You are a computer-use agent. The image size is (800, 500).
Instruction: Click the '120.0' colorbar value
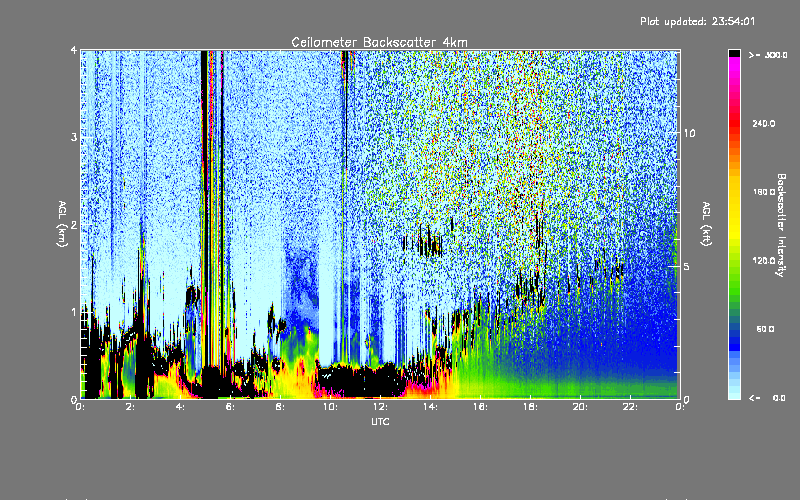764,260
